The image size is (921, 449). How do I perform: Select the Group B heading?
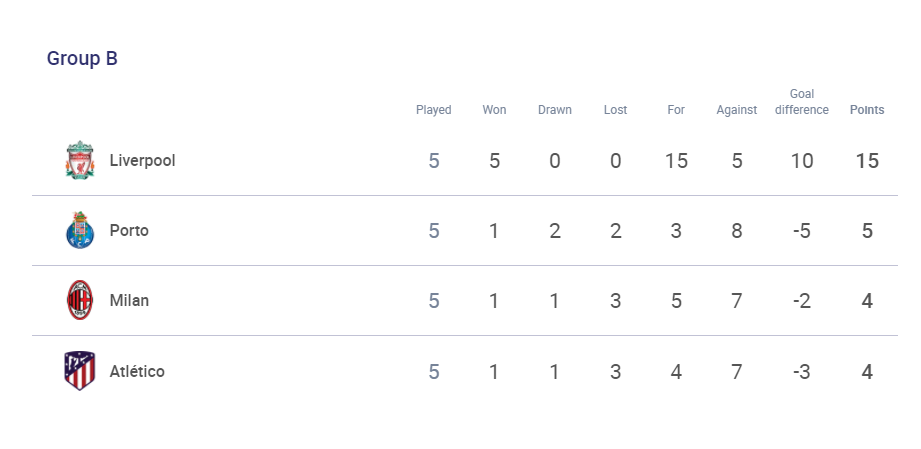[x=82, y=58]
